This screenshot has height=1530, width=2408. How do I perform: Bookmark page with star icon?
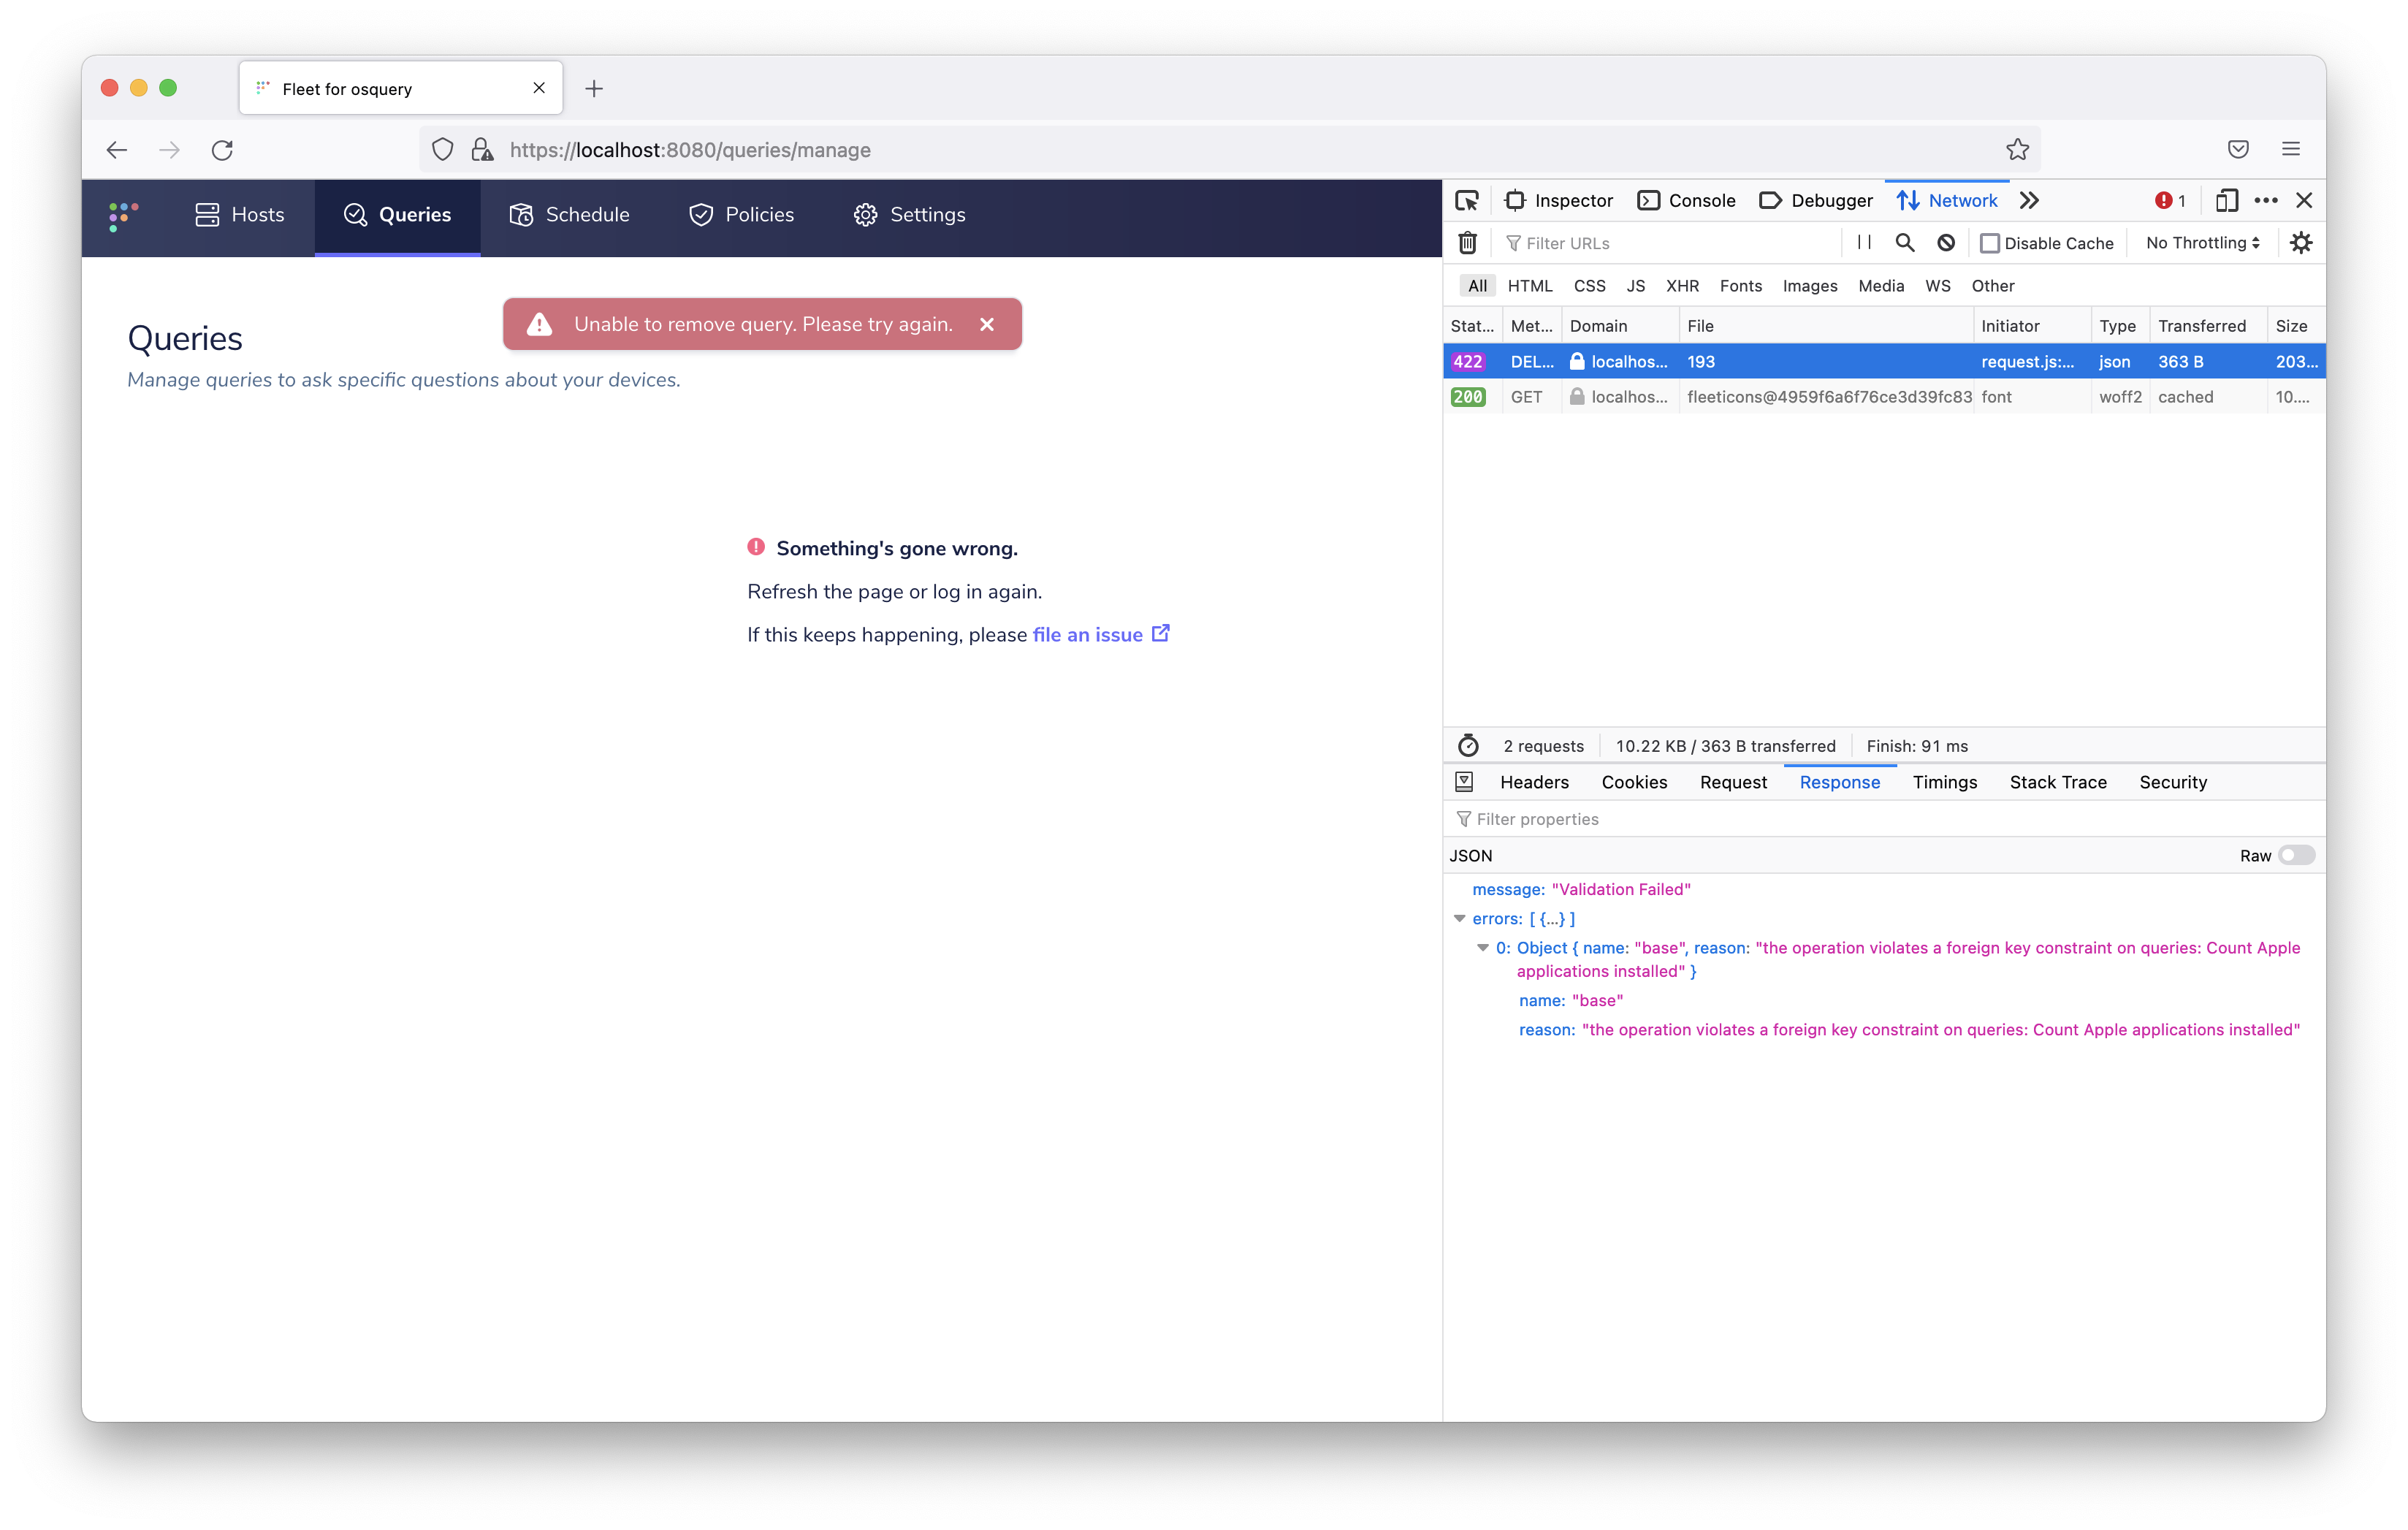tap(2017, 150)
